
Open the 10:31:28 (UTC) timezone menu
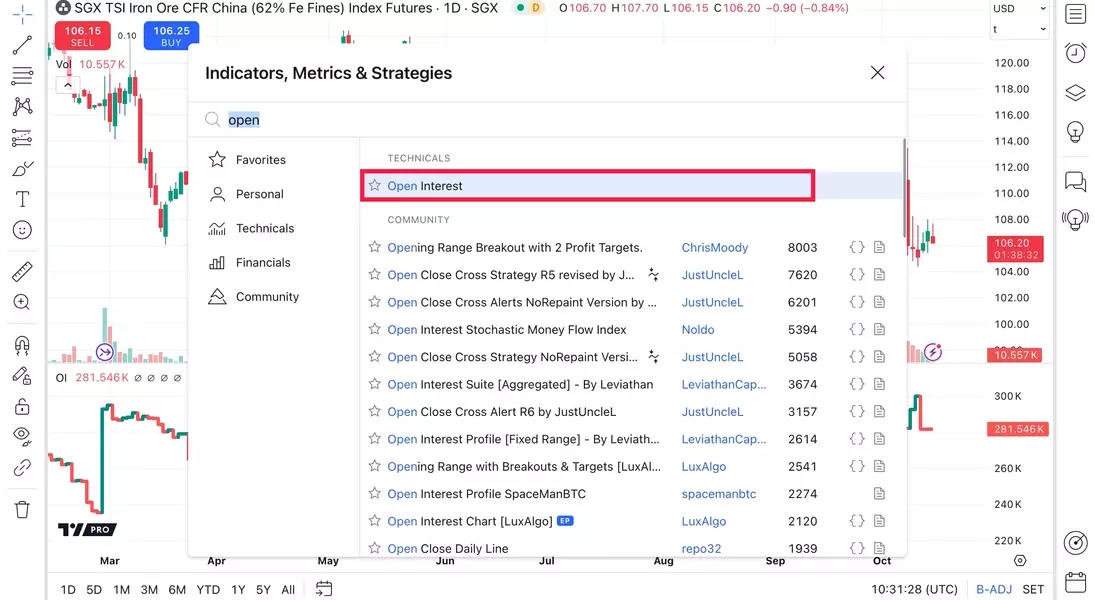(x=914, y=590)
